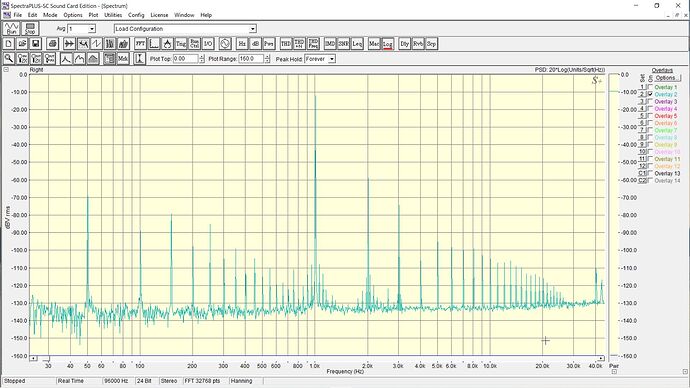
Task: Click the overlay set button C1
Action: tap(642, 173)
